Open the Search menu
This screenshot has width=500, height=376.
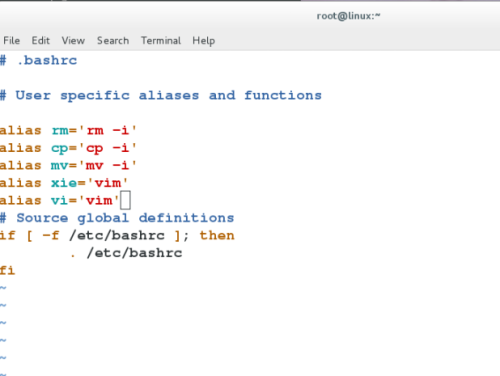click(113, 41)
